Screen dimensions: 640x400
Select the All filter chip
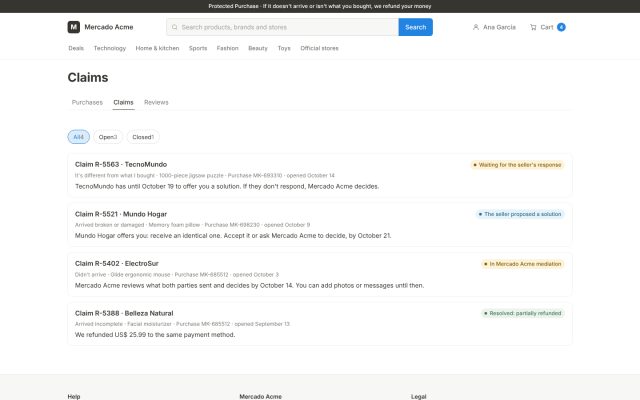(x=78, y=137)
